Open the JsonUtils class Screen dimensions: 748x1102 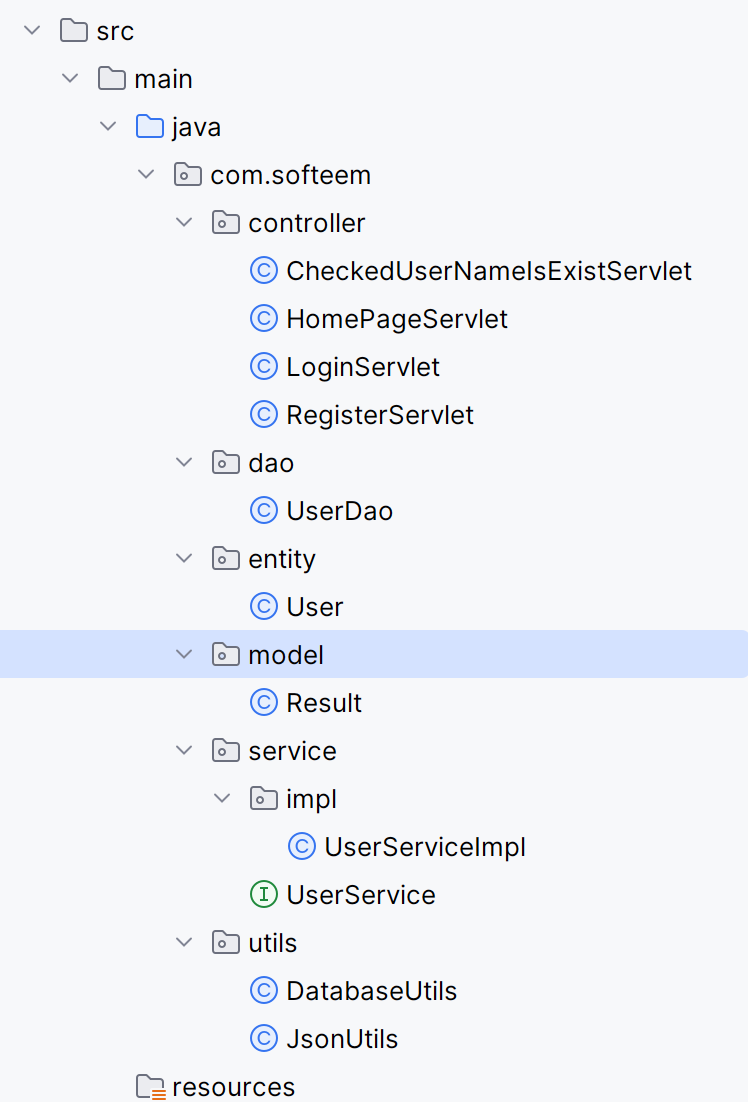(x=340, y=1038)
